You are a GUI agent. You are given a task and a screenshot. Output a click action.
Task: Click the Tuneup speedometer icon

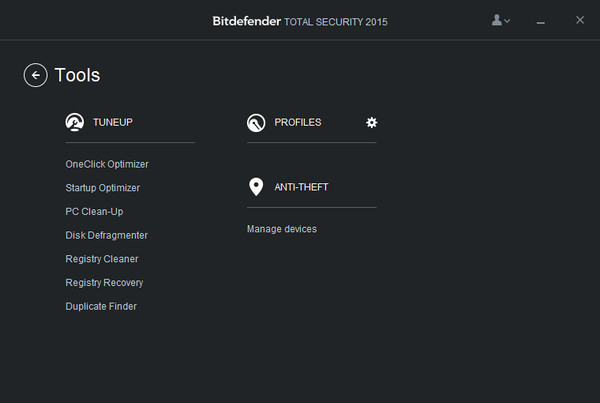click(74, 122)
